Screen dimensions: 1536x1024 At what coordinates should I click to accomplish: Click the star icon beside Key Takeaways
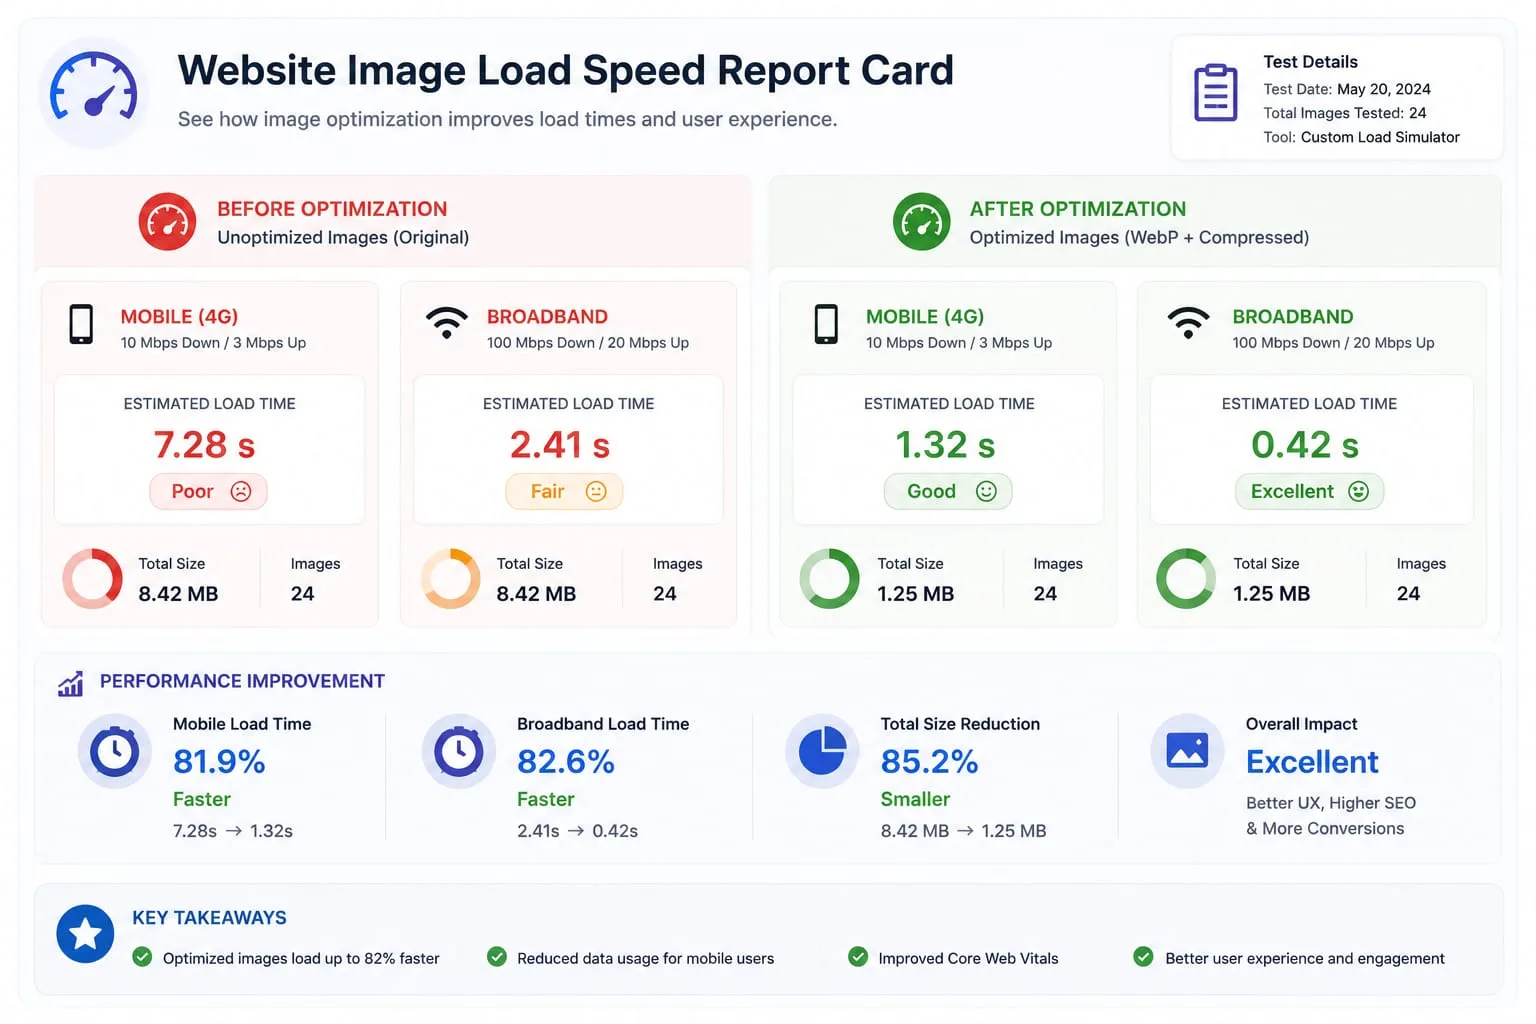pyautogui.click(x=85, y=934)
